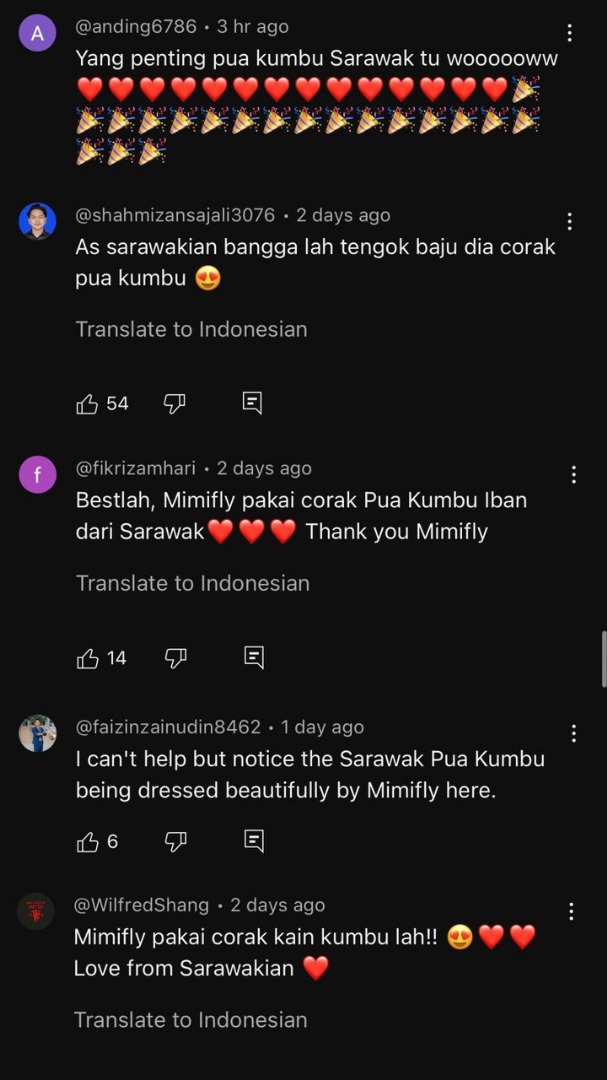
Task: Open anding6786's purple profile avatar
Action: click(38, 33)
